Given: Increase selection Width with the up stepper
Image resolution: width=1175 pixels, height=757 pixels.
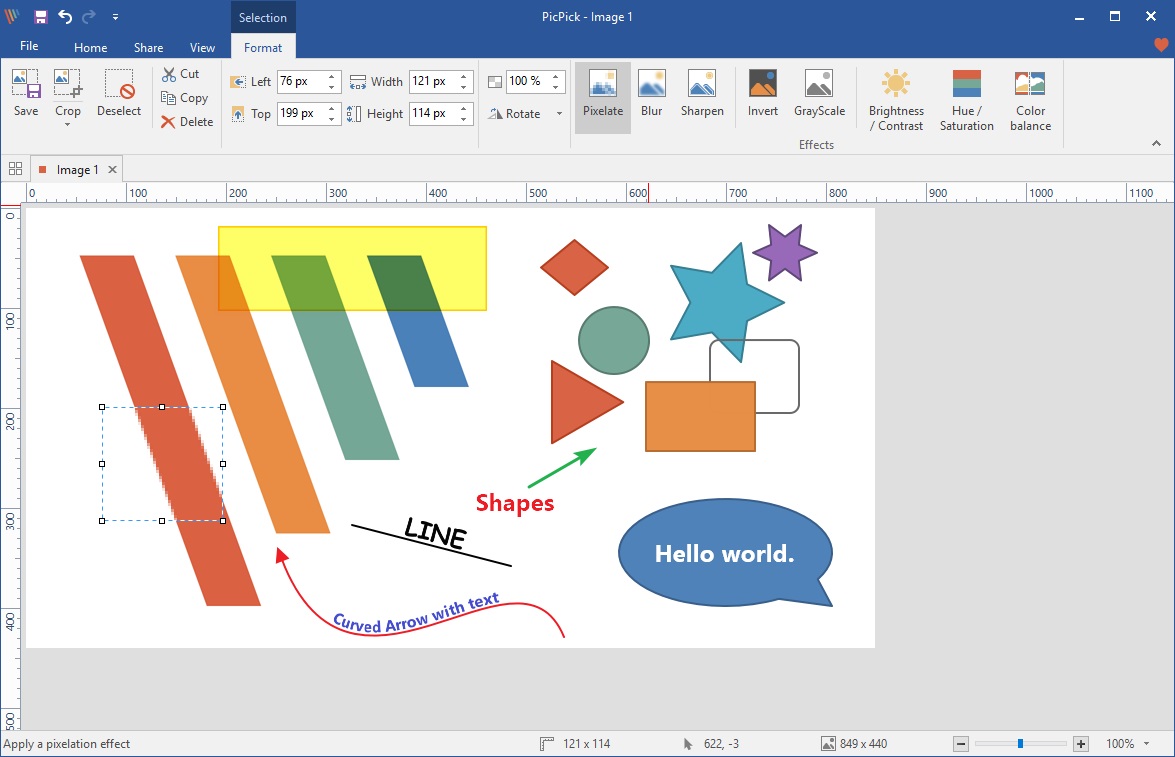Looking at the screenshot, I should pyautogui.click(x=462, y=75).
